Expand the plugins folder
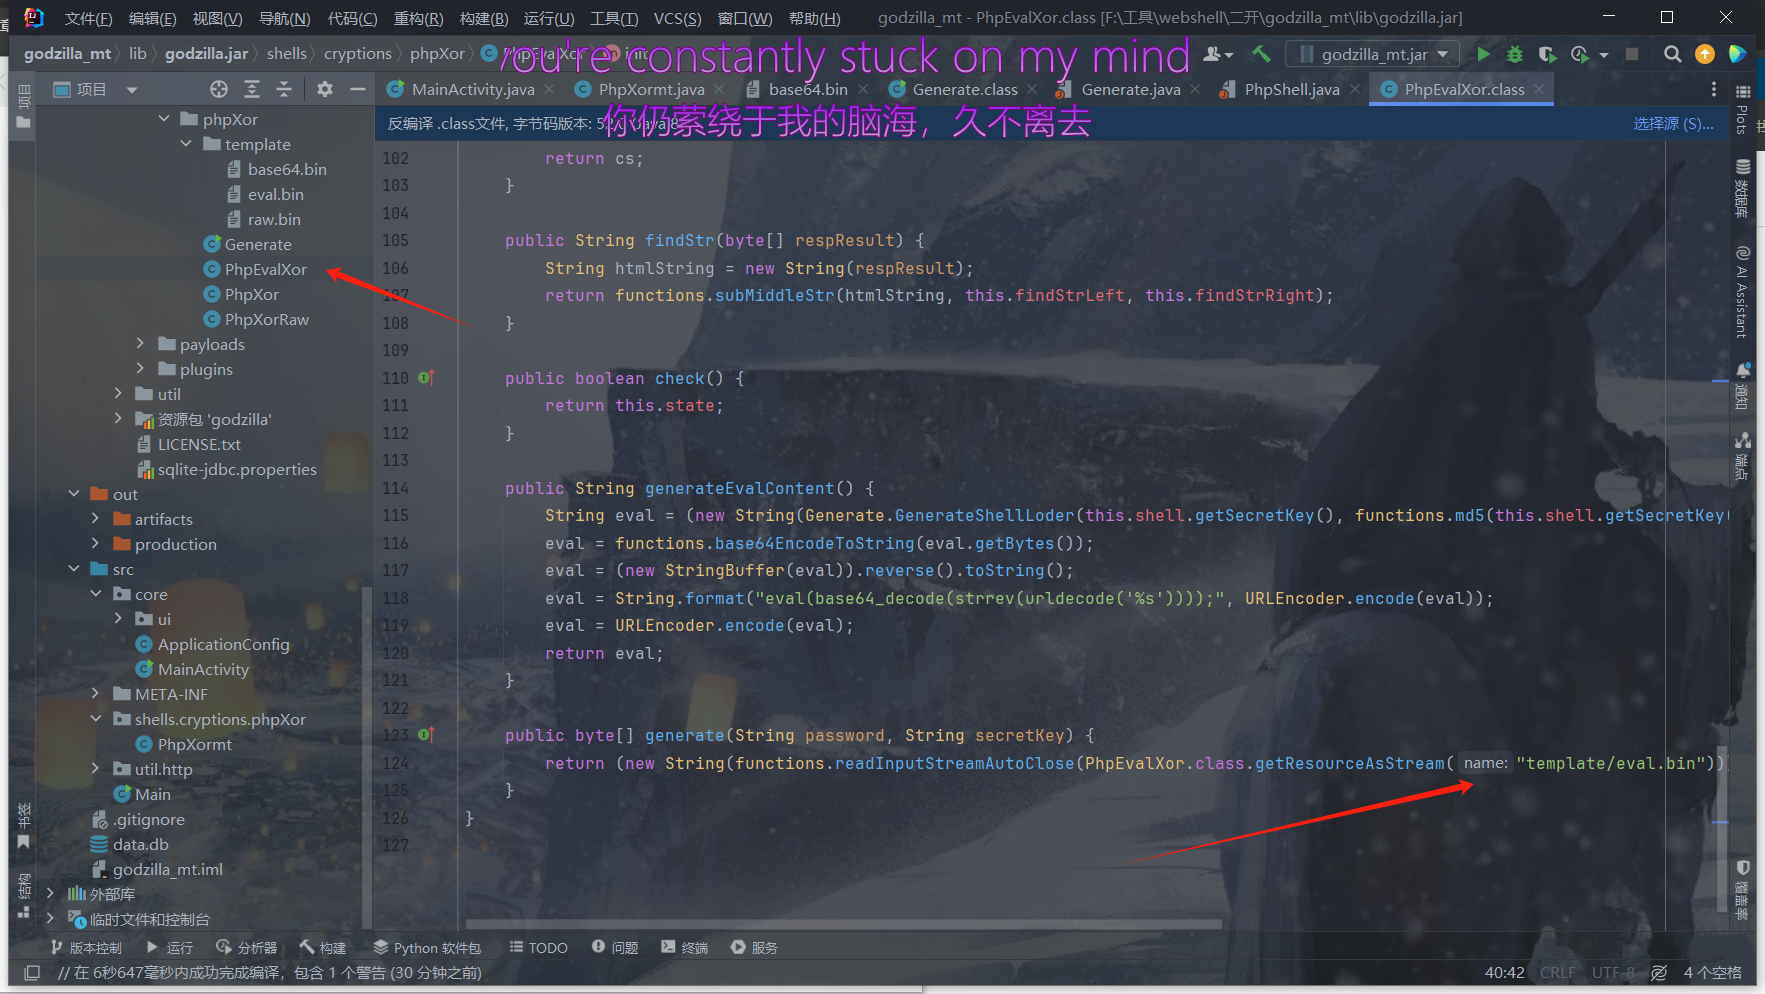The image size is (1765, 994). point(140,369)
